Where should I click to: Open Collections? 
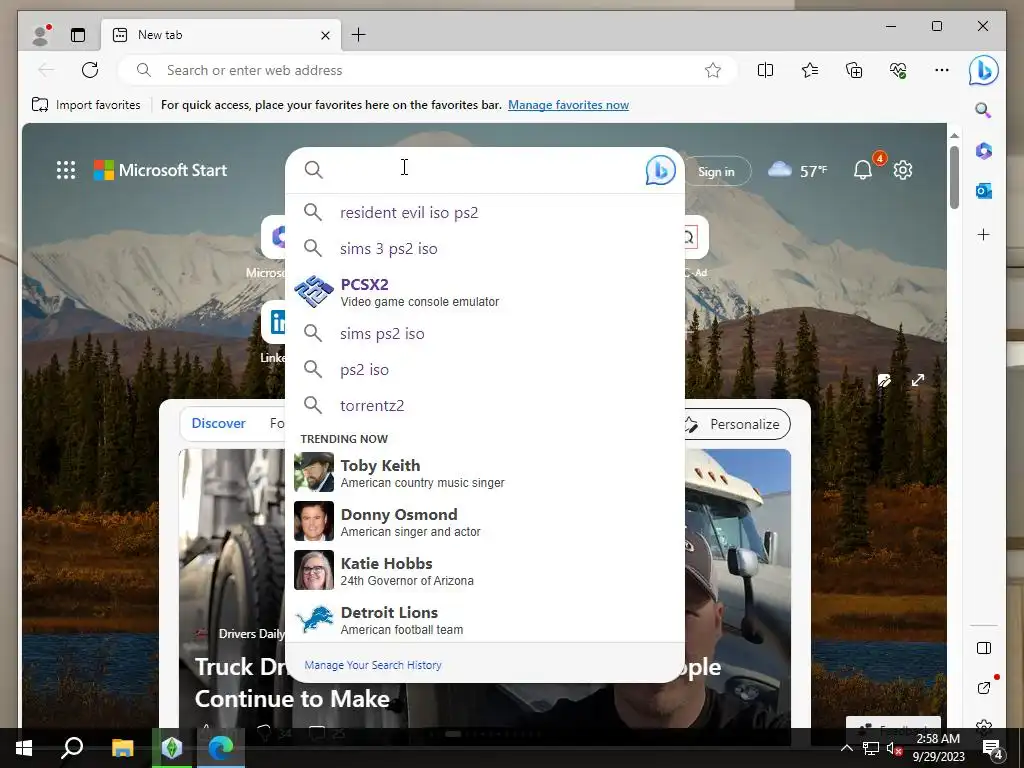854,70
